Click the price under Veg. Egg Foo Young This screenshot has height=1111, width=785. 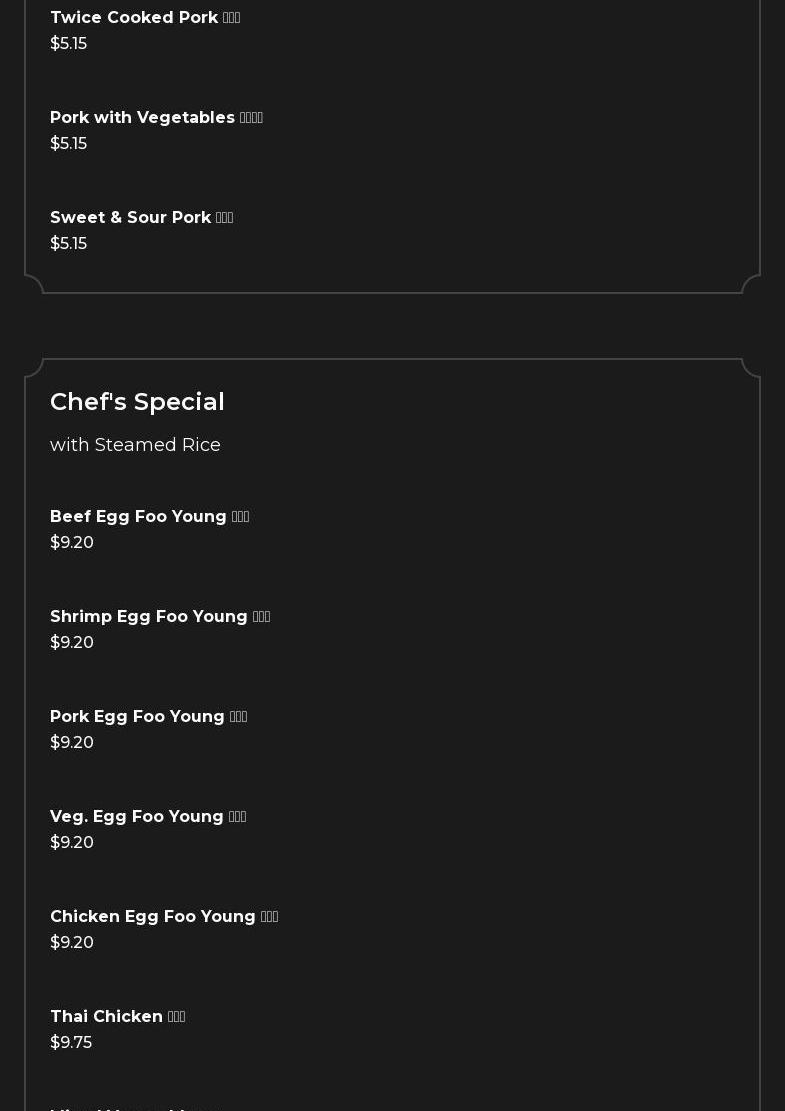tap(72, 843)
